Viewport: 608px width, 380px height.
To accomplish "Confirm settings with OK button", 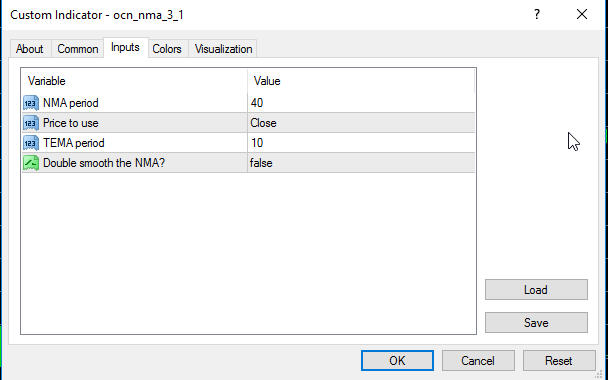I will (397, 361).
